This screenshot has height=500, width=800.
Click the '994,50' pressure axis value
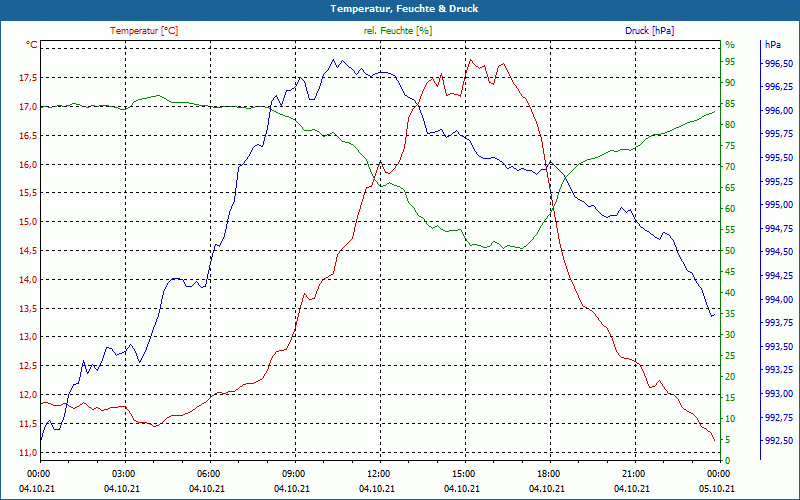(x=779, y=252)
